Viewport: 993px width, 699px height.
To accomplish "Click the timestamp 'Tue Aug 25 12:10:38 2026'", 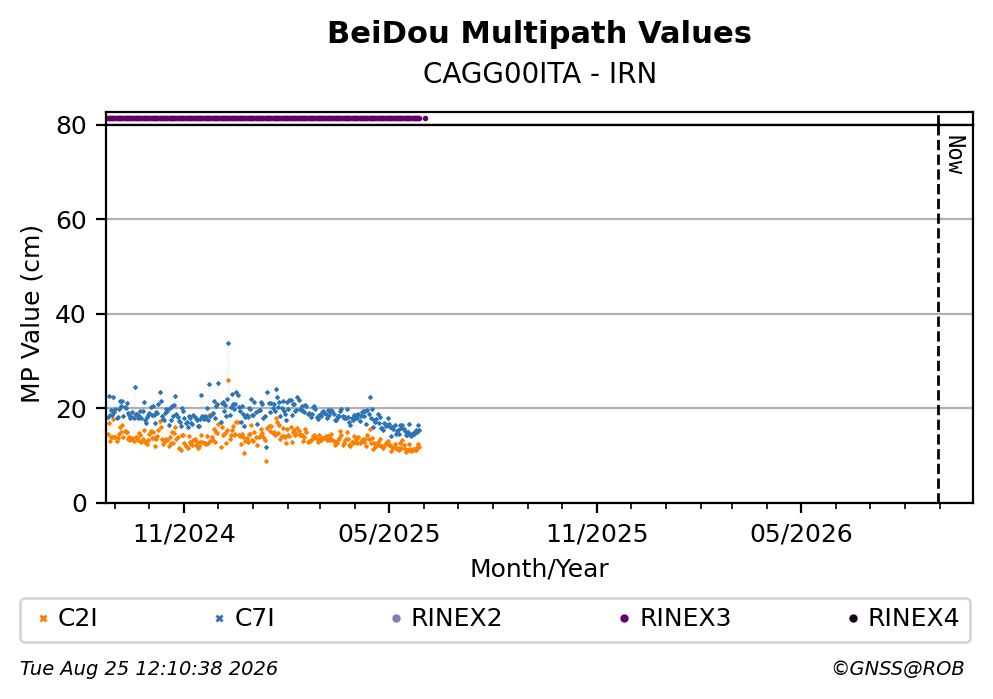I will point(149,669).
